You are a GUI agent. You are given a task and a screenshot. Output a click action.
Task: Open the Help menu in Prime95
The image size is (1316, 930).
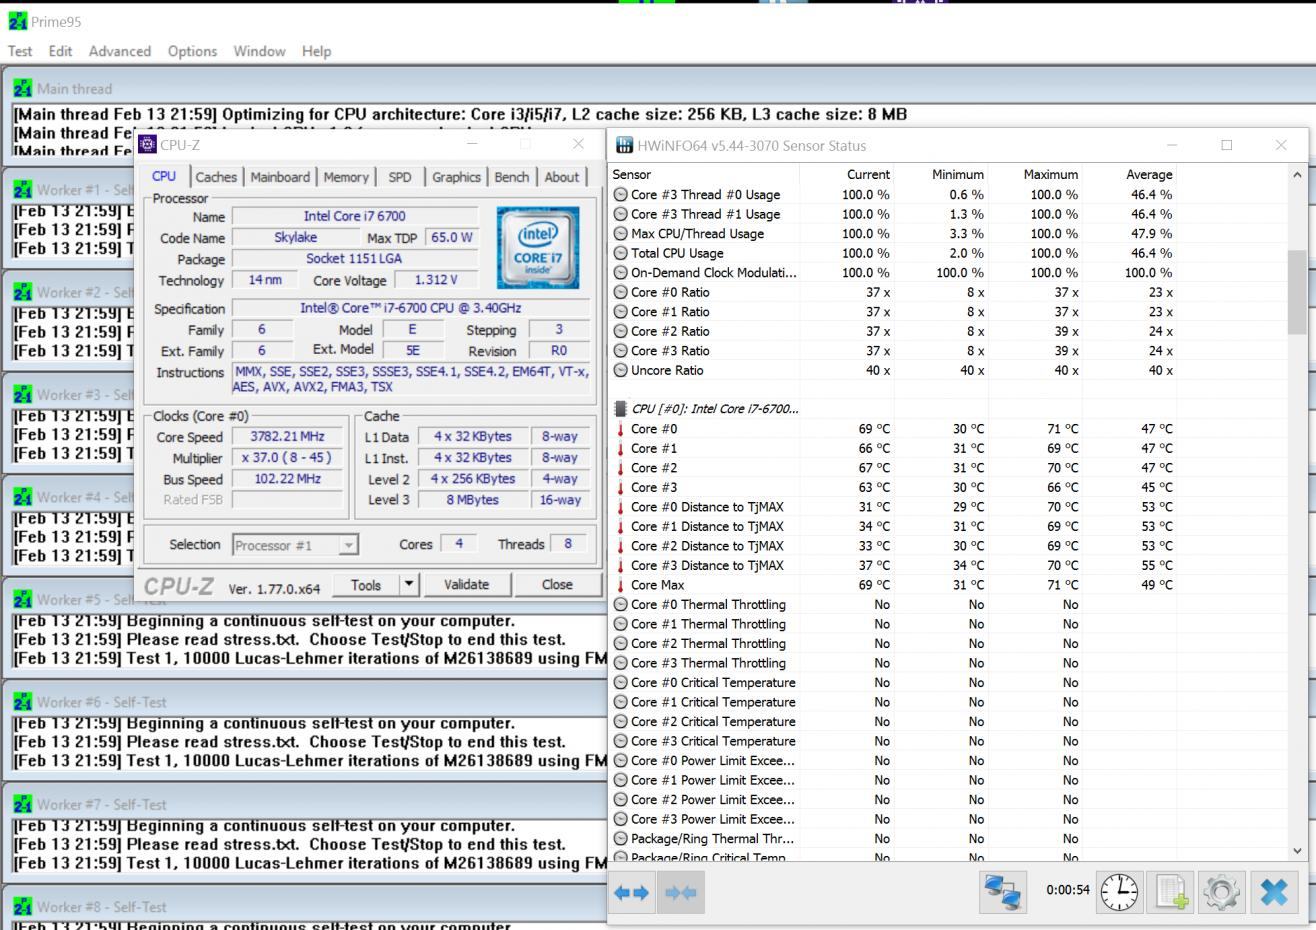[x=316, y=51]
